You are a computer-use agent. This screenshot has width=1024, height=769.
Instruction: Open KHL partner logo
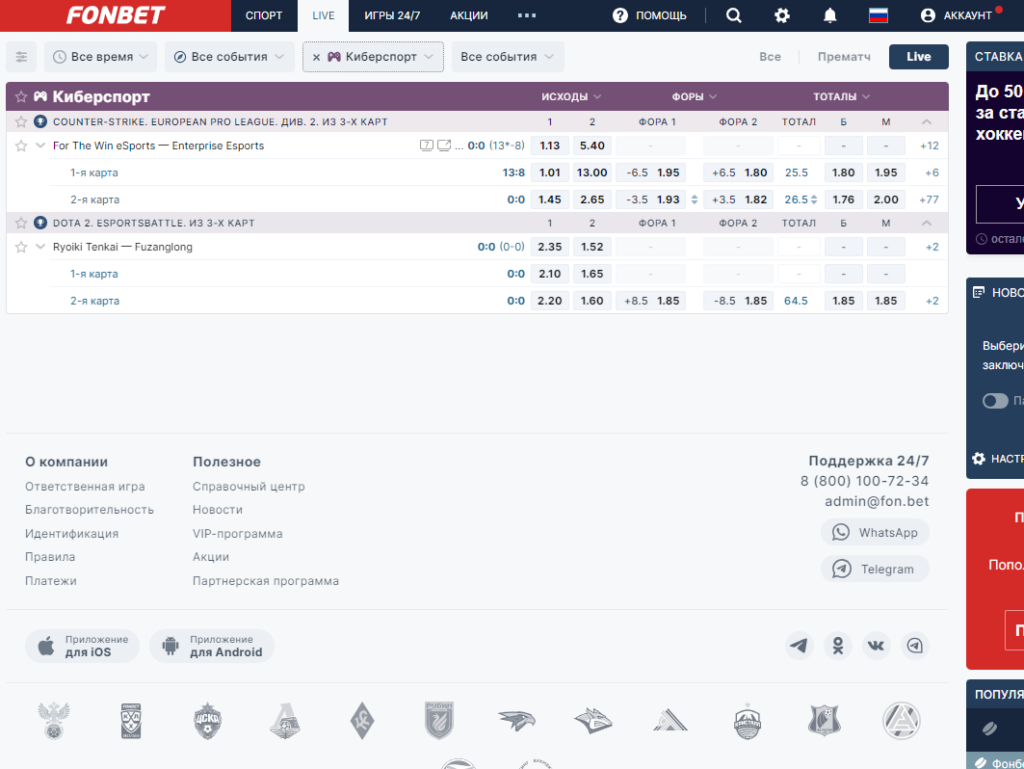131,721
